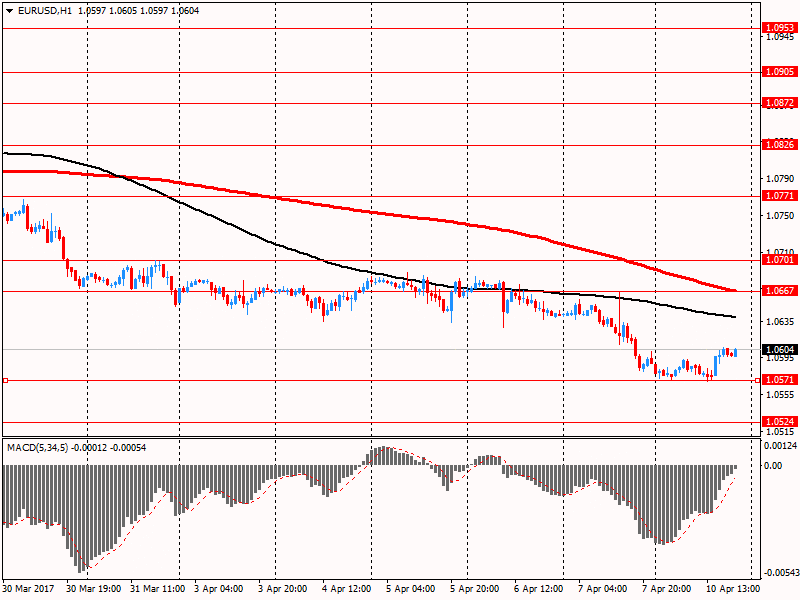Viewport: 800px width, 600px height.
Task: Click the current price 1.0604 label
Action: point(780,349)
